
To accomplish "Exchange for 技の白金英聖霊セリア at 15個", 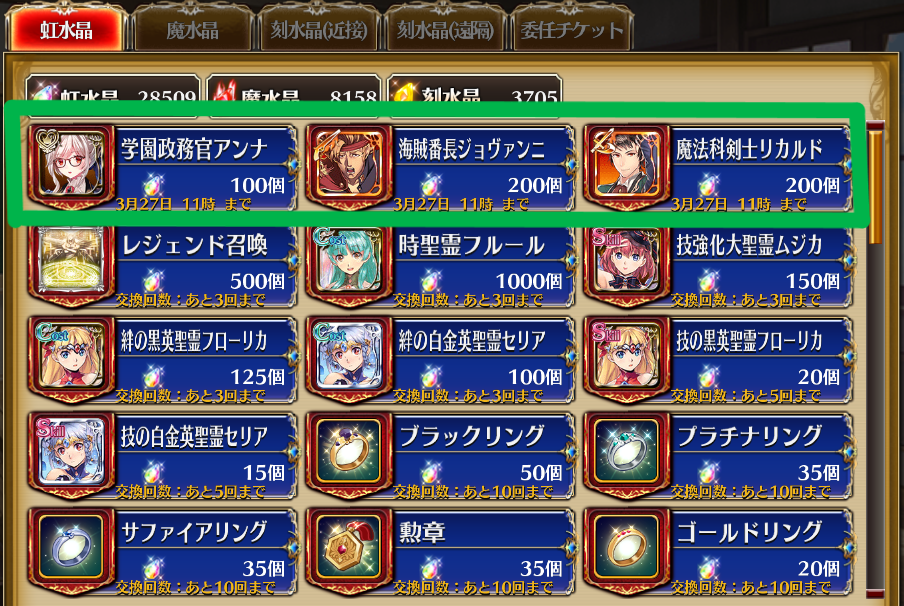I will [163, 454].
